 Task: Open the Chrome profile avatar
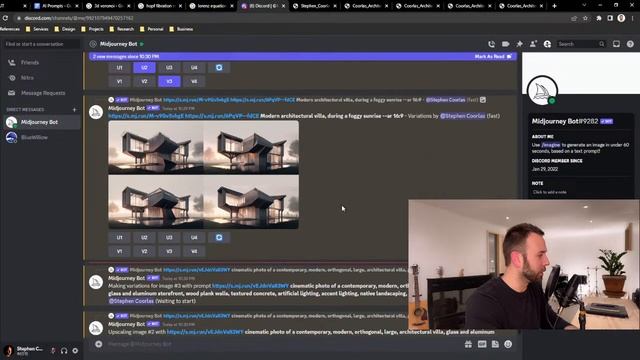(621, 18)
